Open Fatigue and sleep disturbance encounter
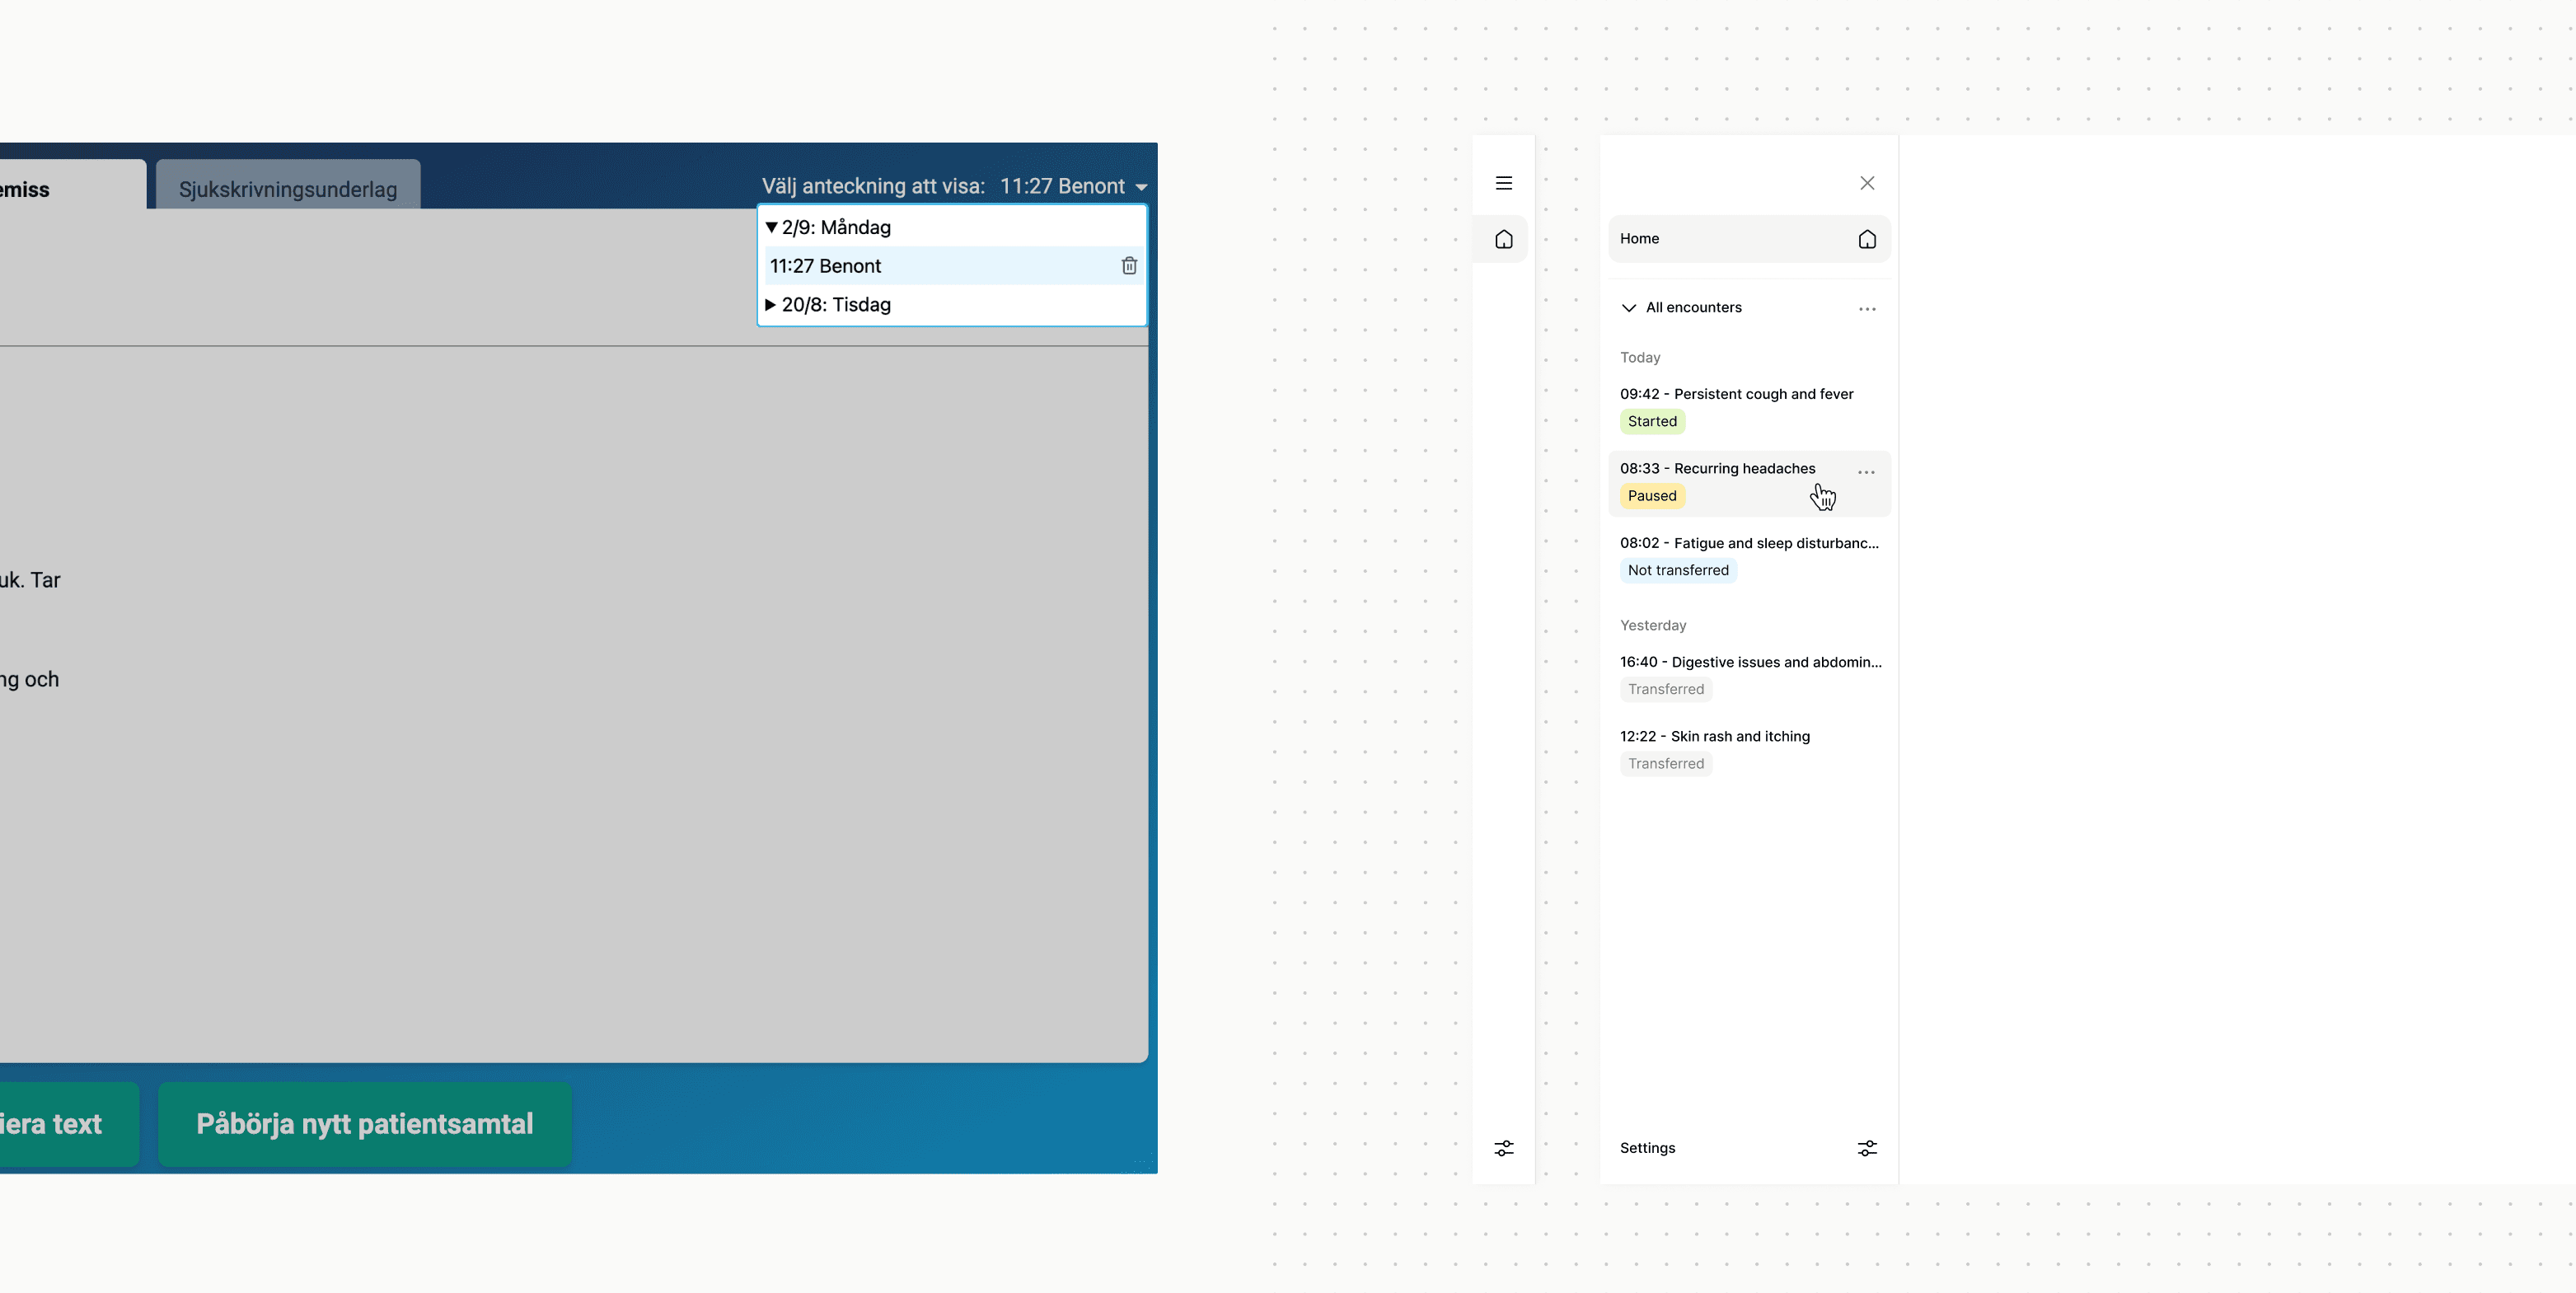Image resolution: width=2576 pixels, height=1293 pixels. (x=1748, y=543)
